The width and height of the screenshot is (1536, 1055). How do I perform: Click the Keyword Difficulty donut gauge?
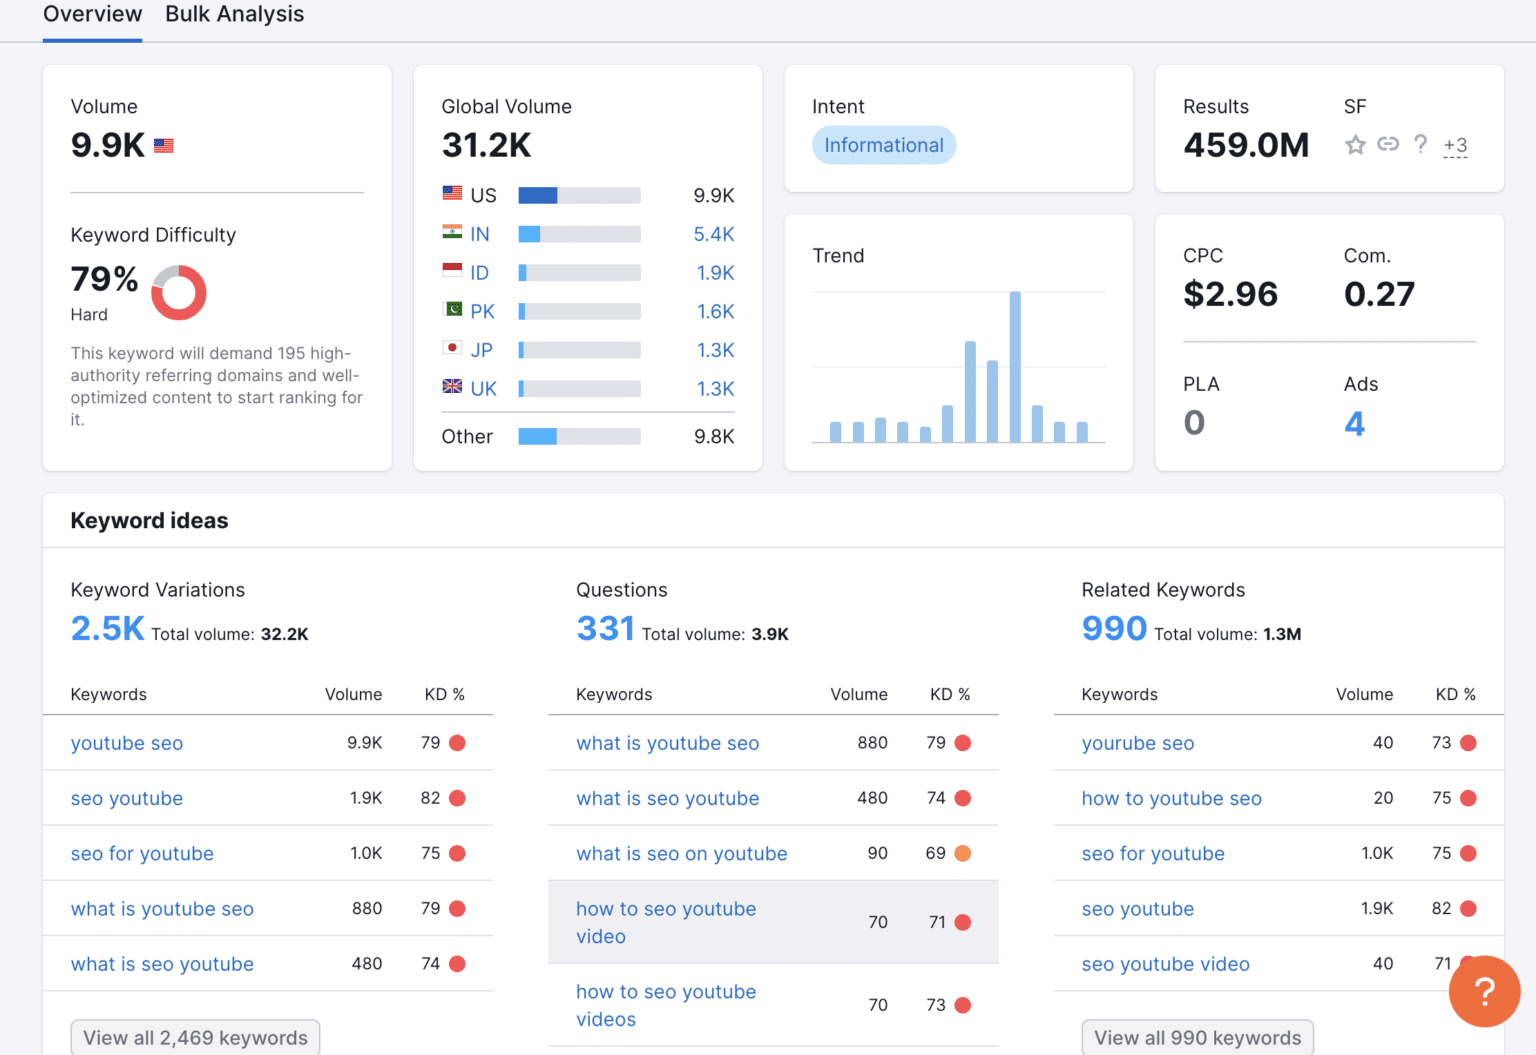pos(179,292)
